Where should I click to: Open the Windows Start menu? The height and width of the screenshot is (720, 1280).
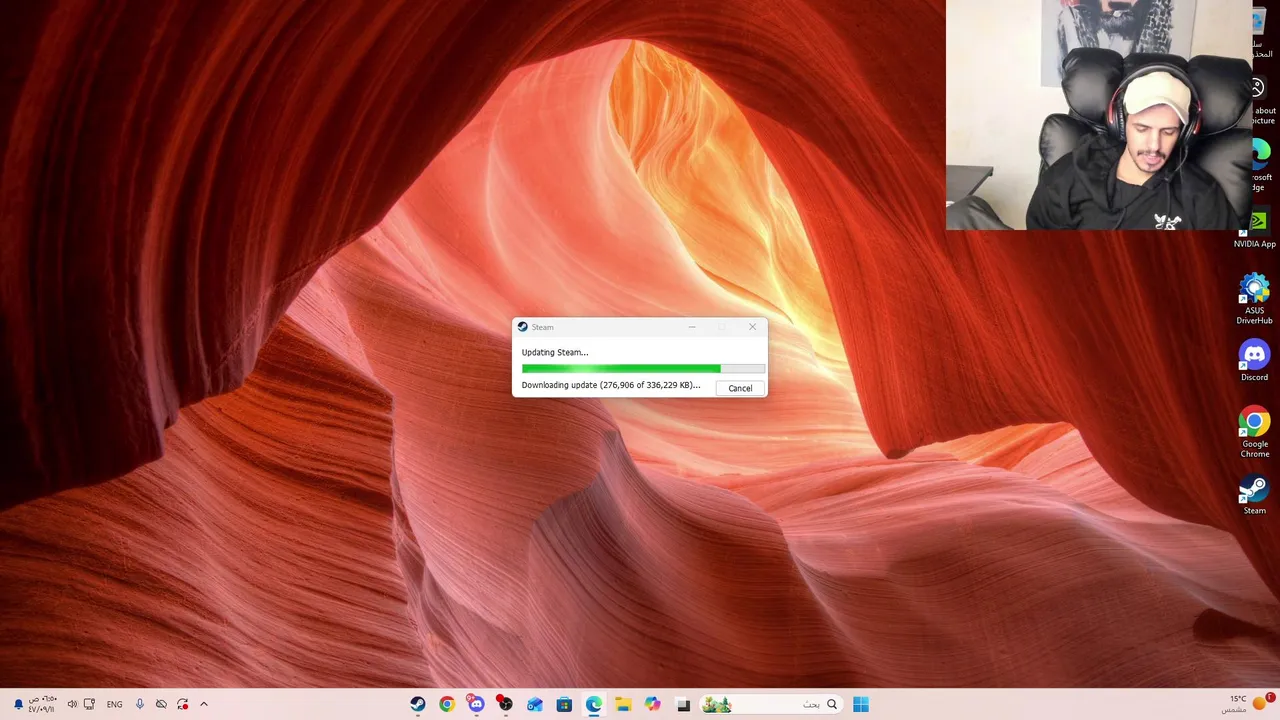[x=861, y=704]
